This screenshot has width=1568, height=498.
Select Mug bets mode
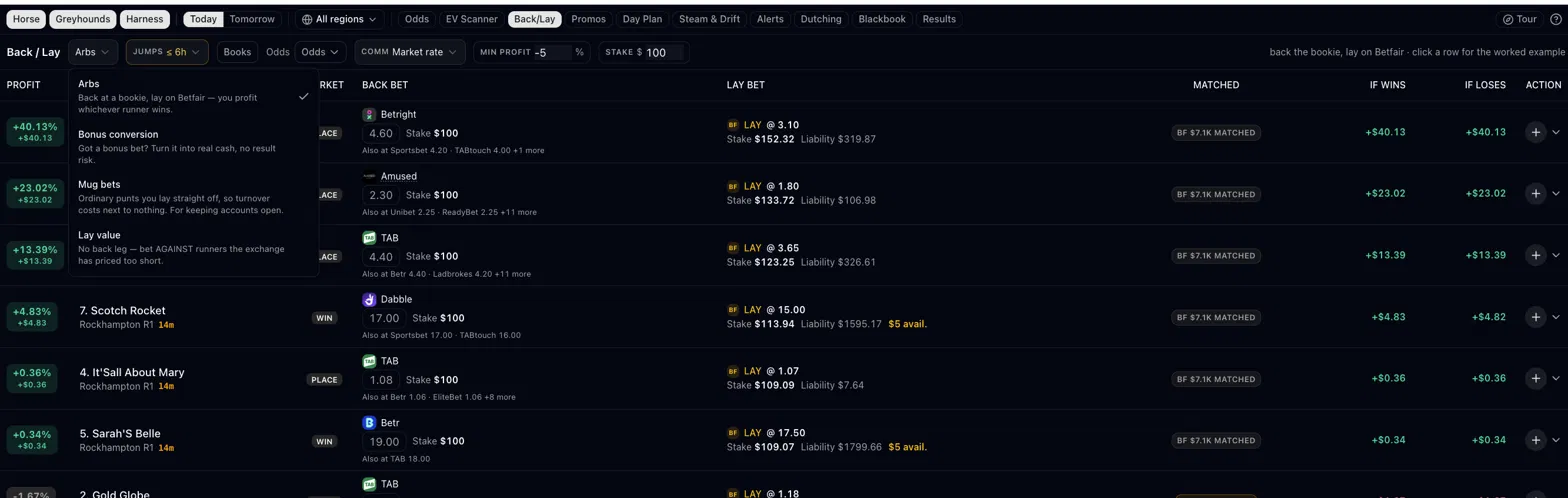[194, 197]
